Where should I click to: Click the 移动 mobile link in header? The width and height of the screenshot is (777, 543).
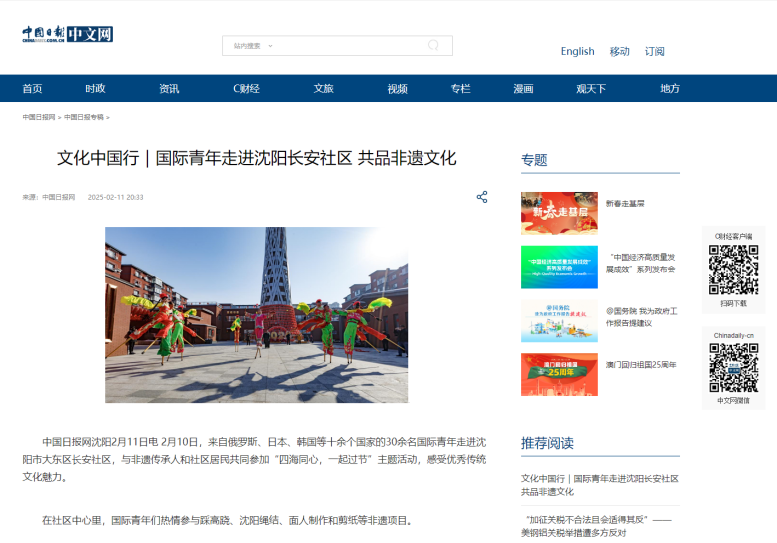coord(620,52)
